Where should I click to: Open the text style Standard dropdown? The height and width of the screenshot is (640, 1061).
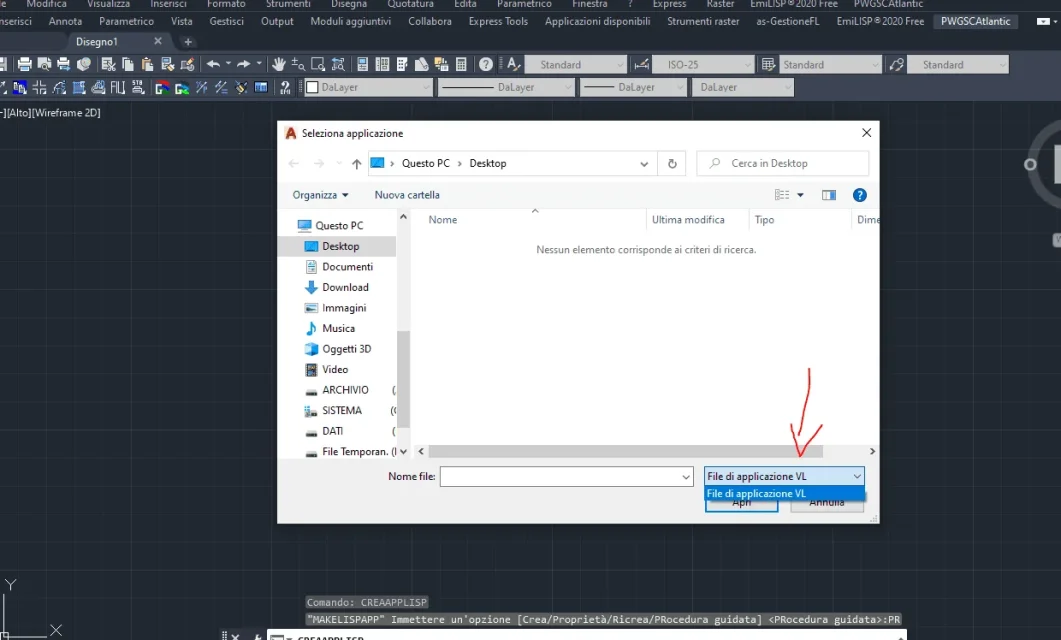coord(575,65)
